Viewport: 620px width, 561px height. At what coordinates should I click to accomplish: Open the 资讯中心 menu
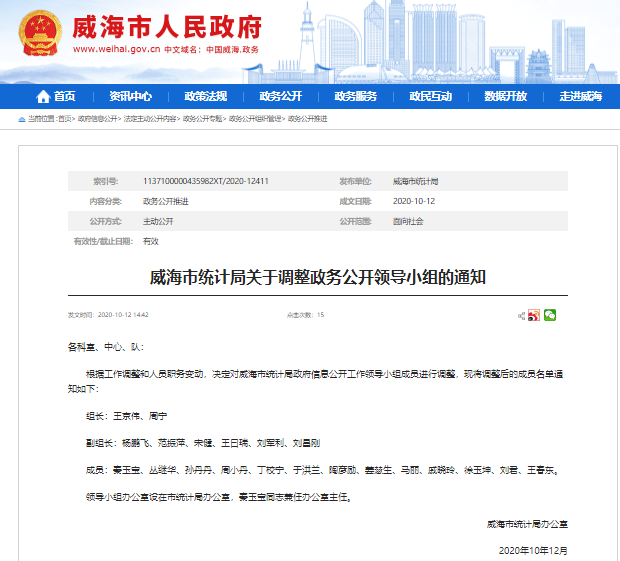[x=130, y=97]
